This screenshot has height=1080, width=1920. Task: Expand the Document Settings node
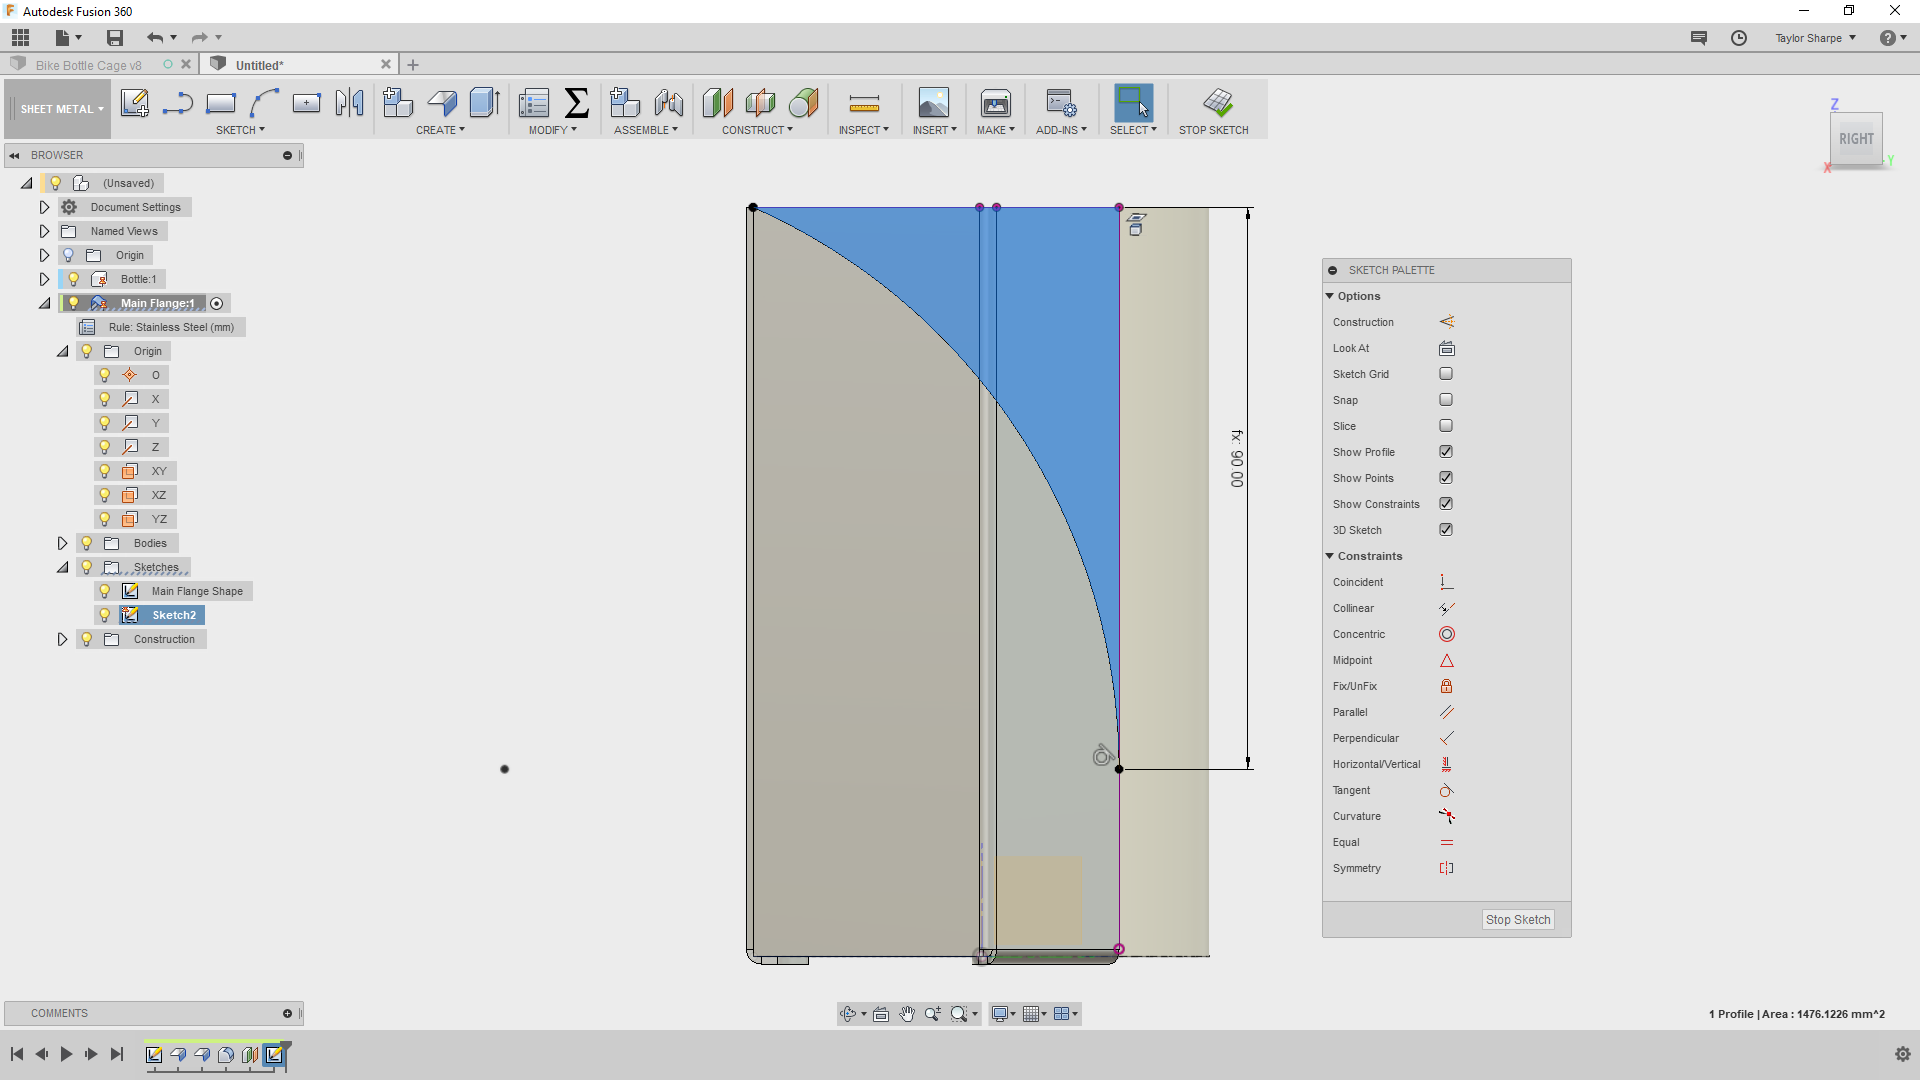pyautogui.click(x=44, y=207)
